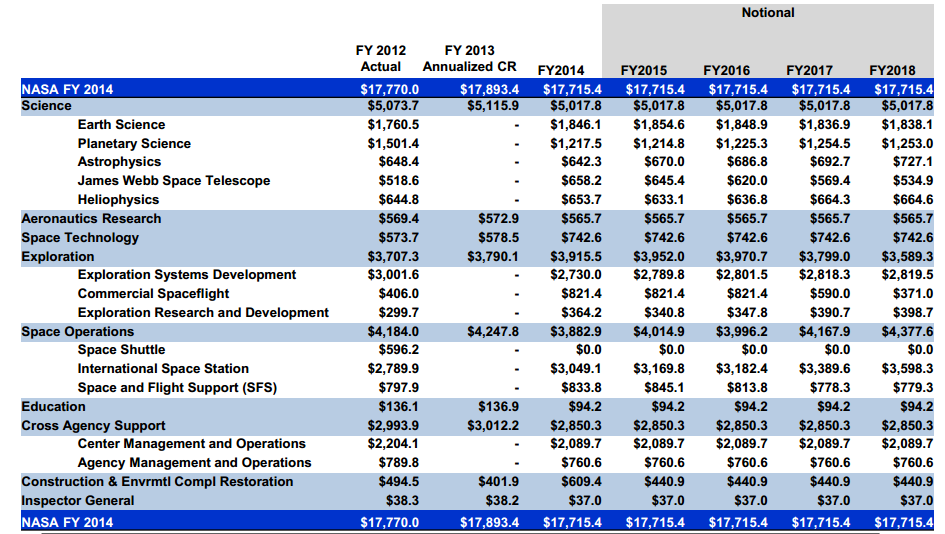The height and width of the screenshot is (534, 945).
Task: Select the International Space Station label
Action: click(x=163, y=369)
